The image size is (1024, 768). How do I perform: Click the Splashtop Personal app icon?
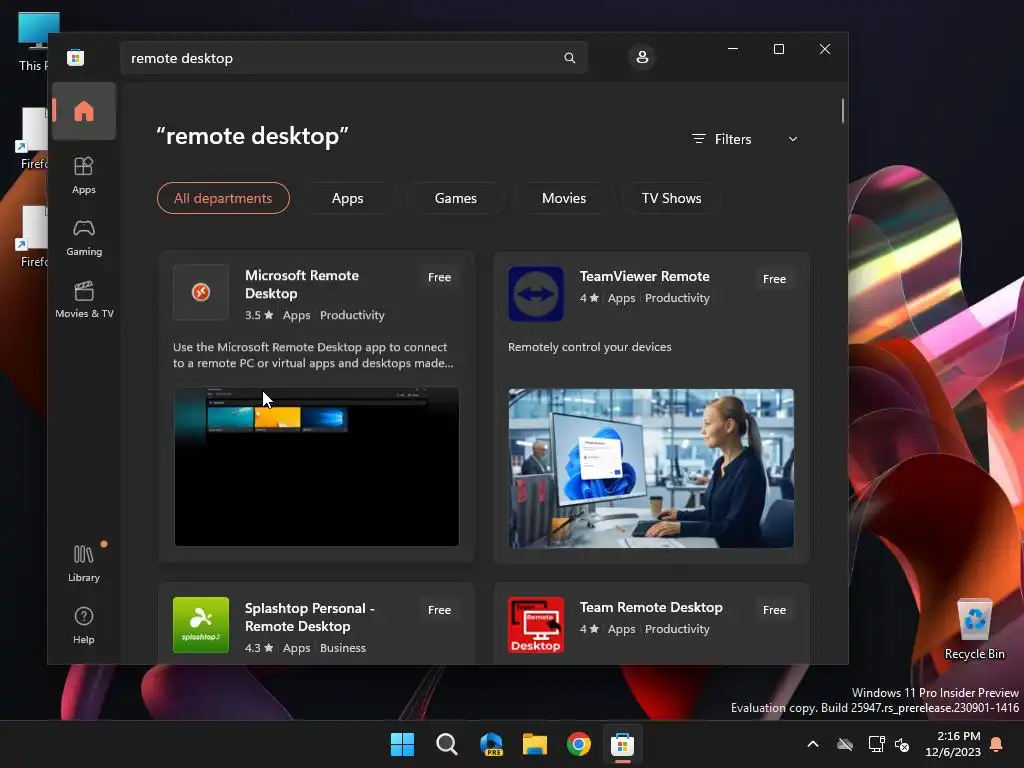pos(201,625)
